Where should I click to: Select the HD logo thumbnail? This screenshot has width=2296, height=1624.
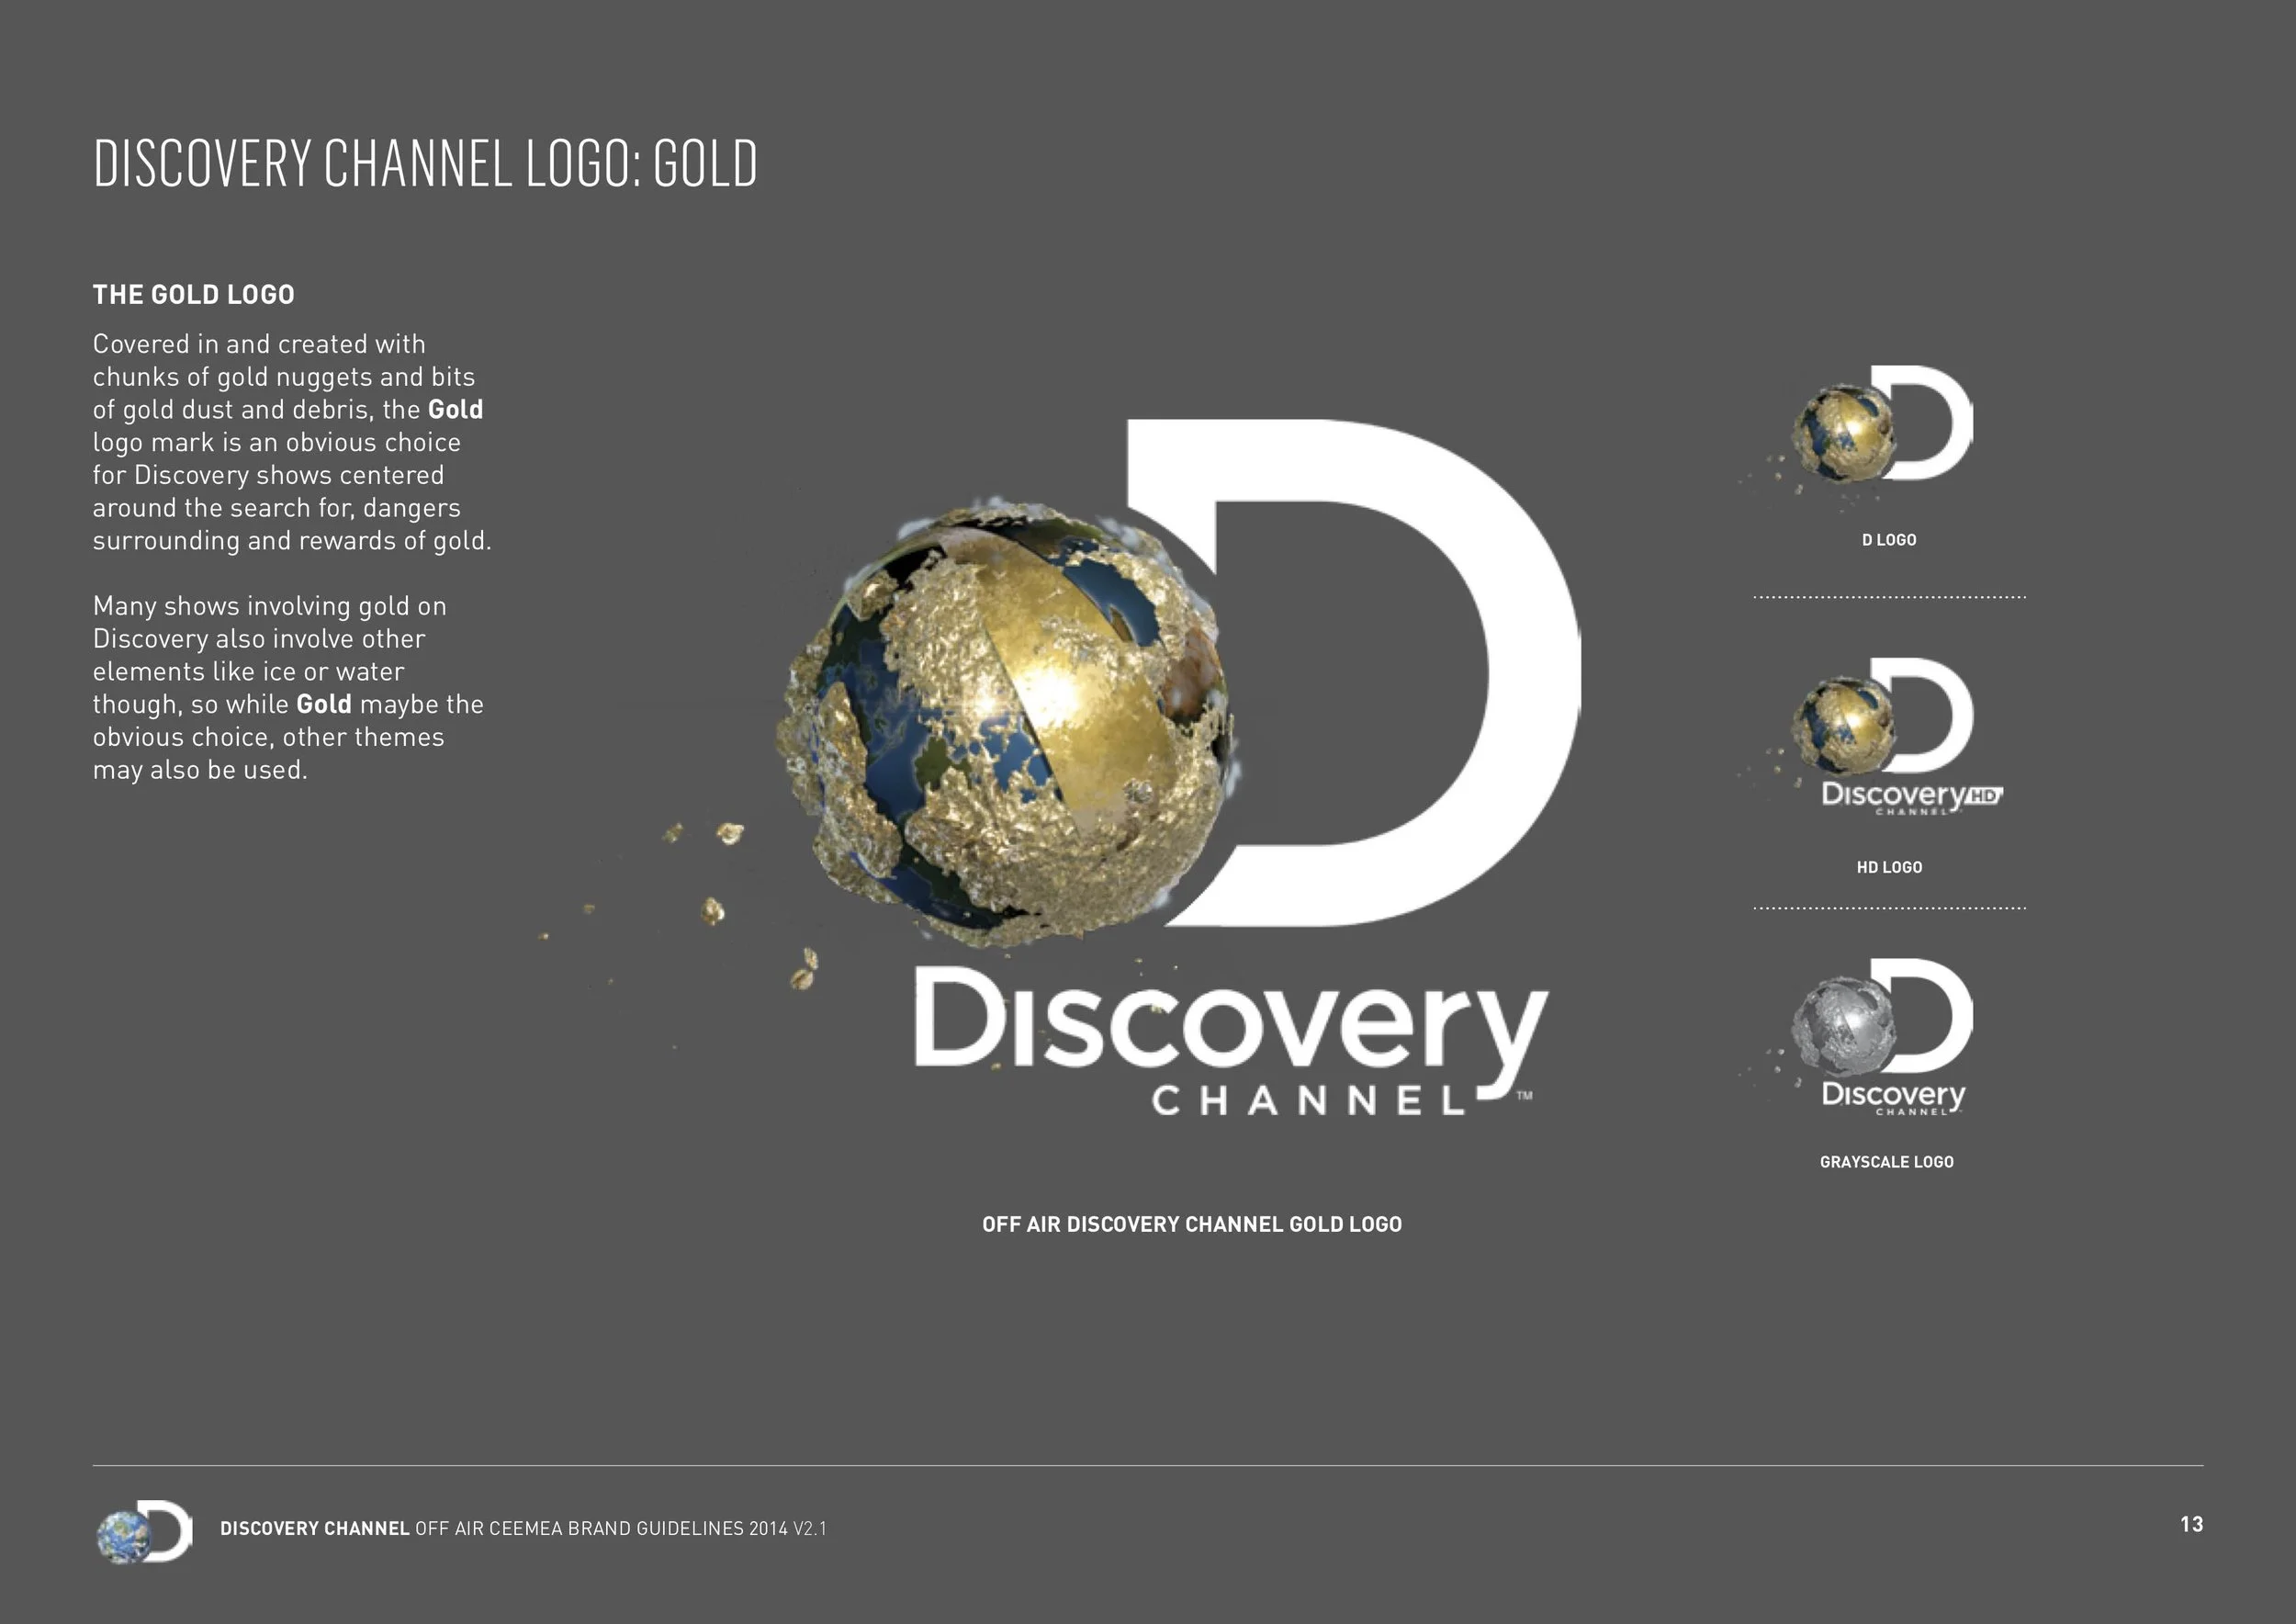1890,738
